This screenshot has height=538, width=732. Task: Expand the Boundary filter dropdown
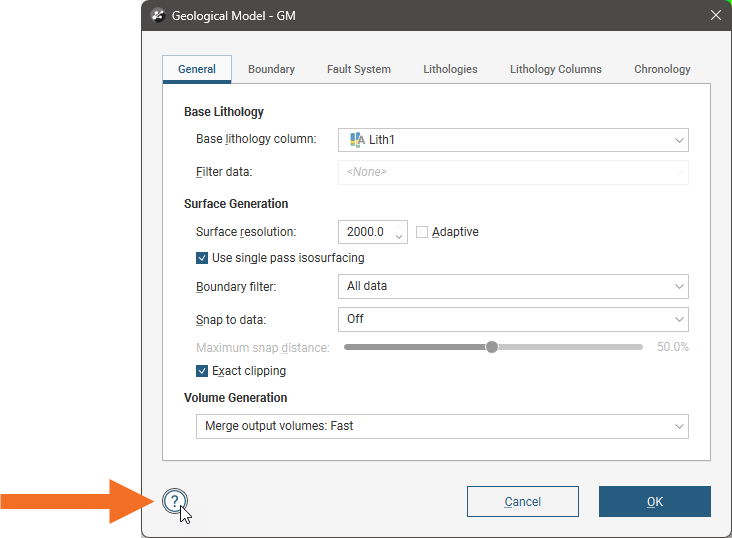(x=513, y=286)
